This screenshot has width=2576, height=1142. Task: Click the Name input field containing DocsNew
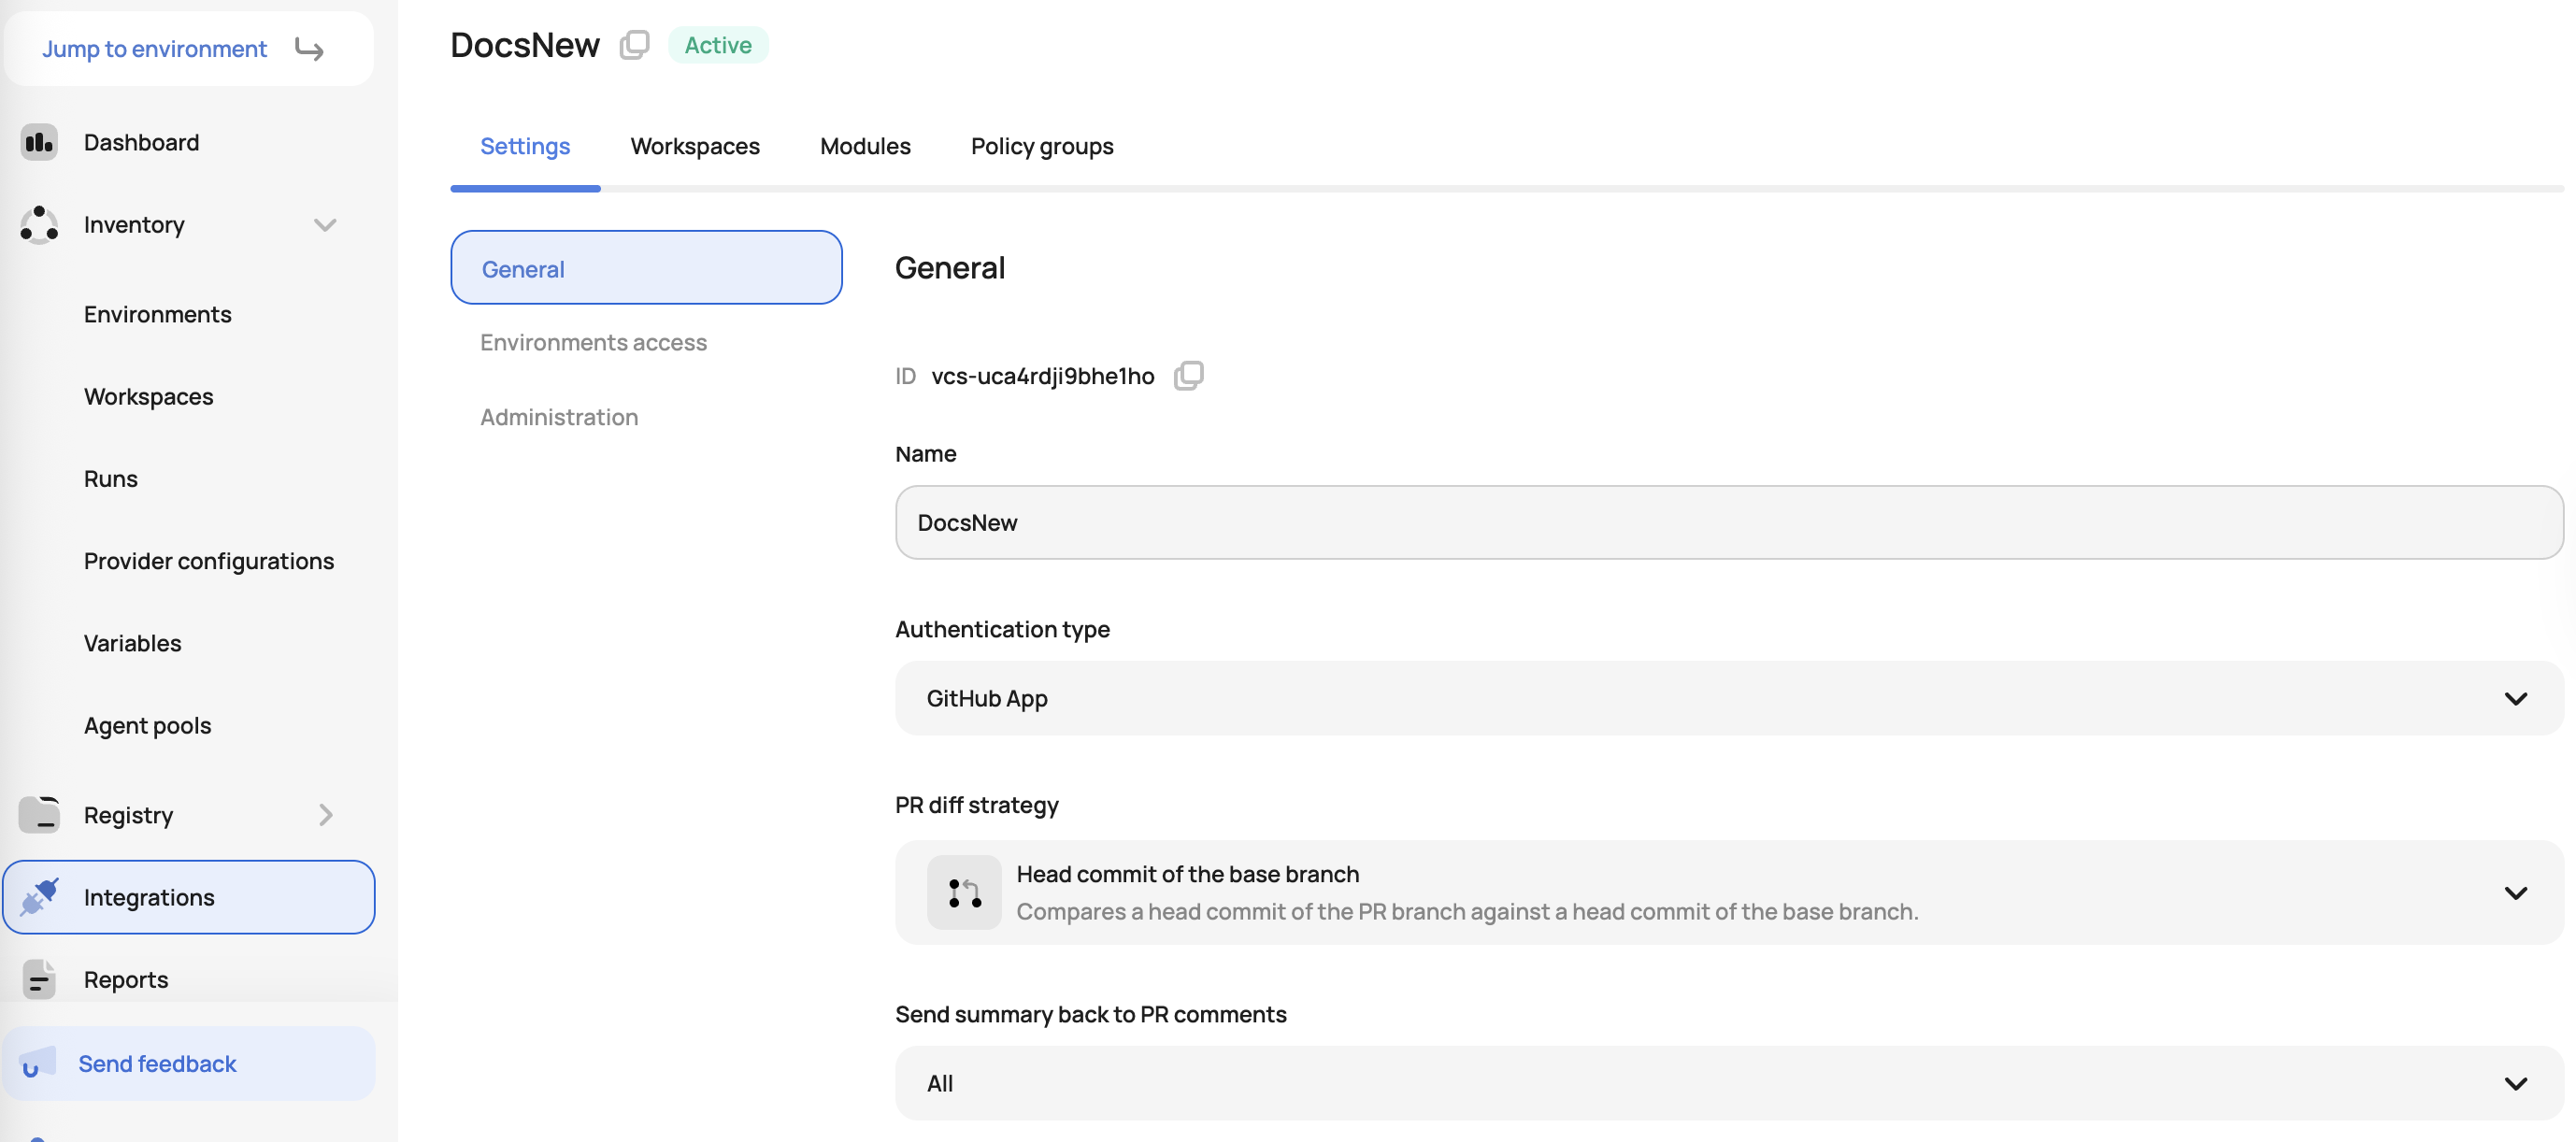pos(1729,522)
